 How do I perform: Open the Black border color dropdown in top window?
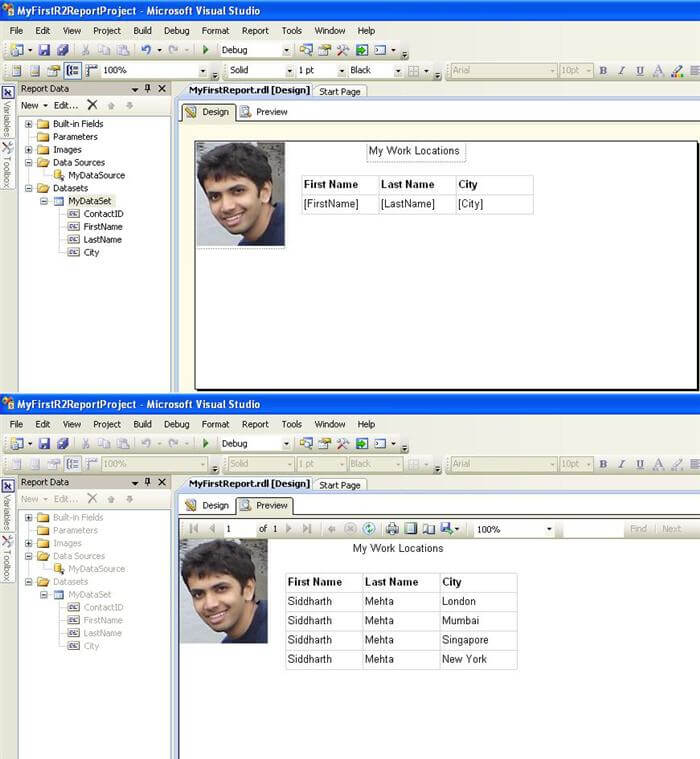click(397, 71)
